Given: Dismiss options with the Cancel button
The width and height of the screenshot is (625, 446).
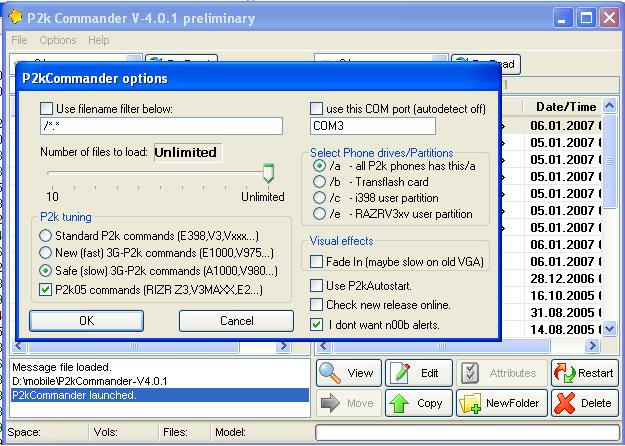Looking at the screenshot, I should (x=236, y=321).
